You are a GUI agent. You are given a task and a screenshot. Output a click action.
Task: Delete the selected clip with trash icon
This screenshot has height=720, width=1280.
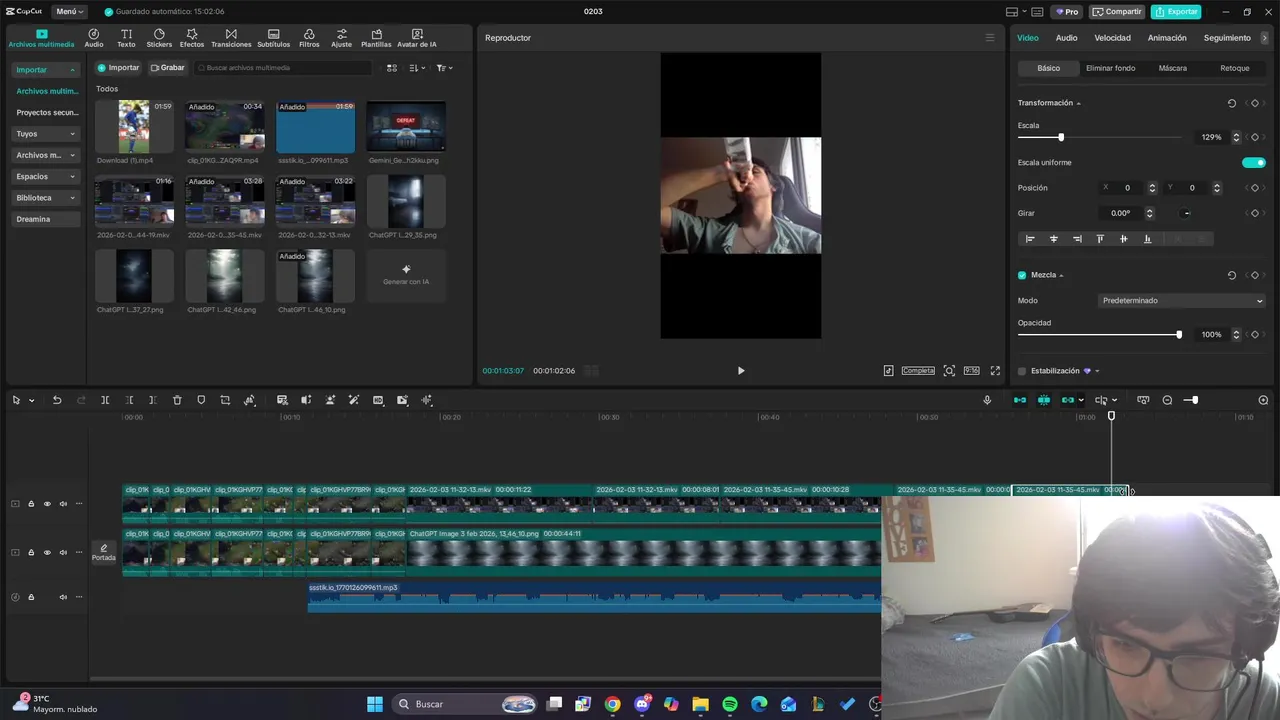177,400
